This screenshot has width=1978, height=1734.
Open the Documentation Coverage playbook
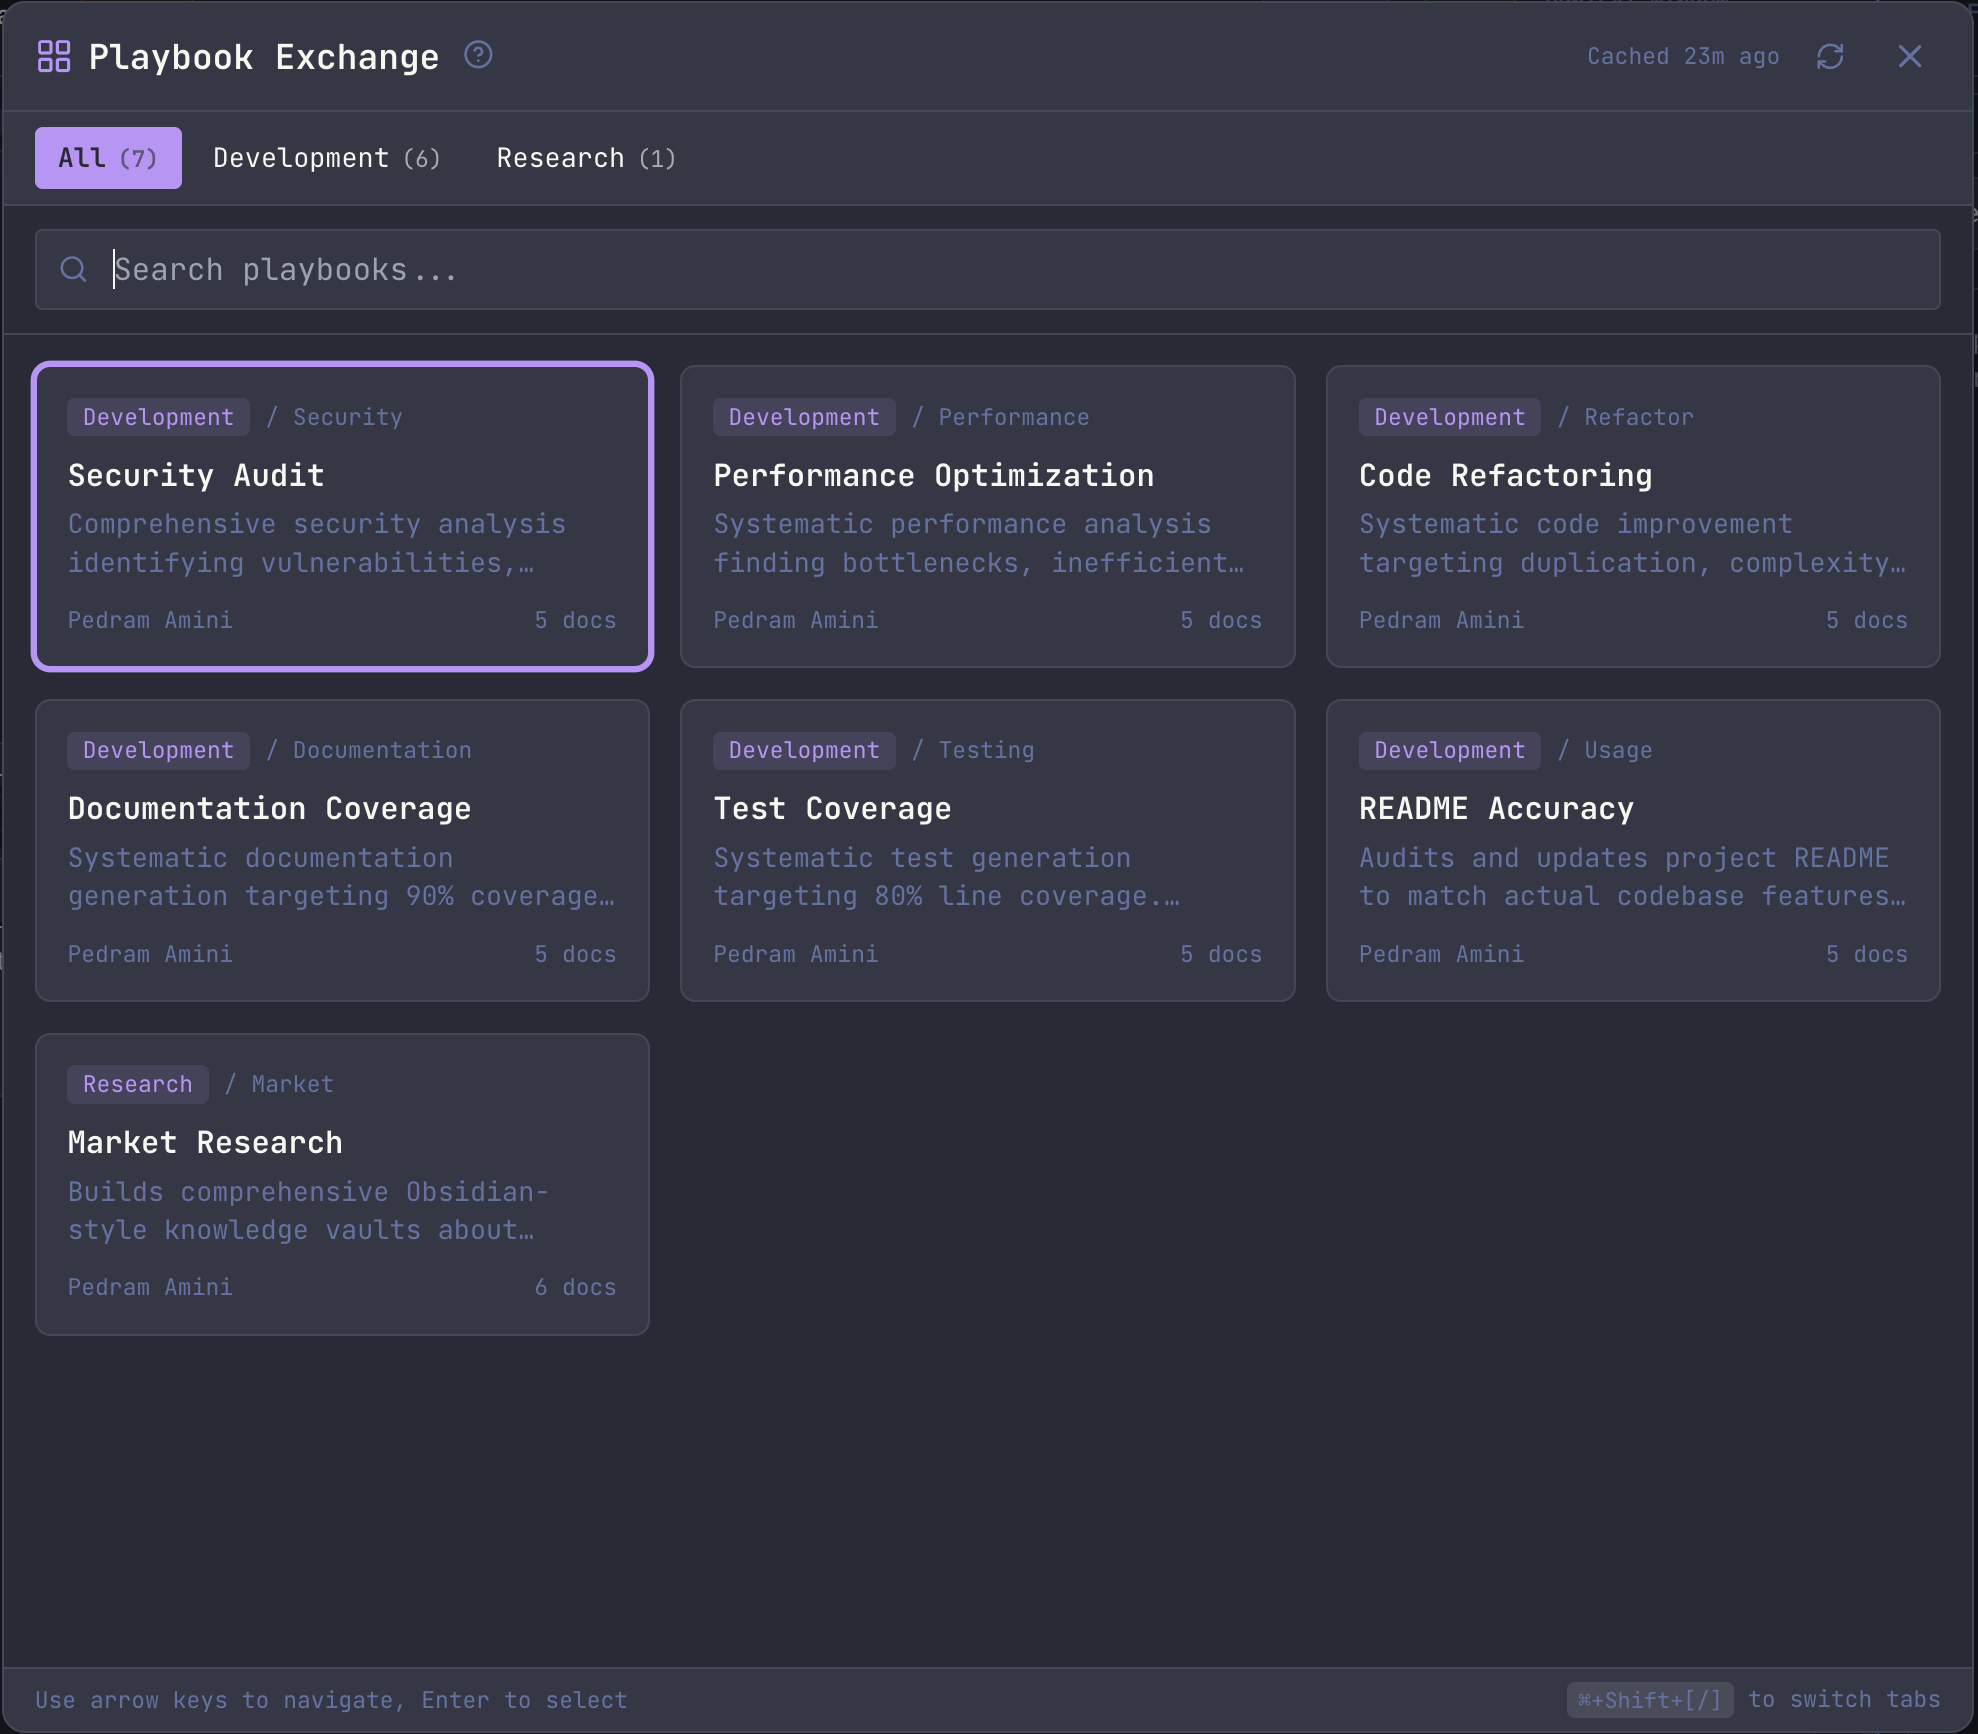click(342, 850)
